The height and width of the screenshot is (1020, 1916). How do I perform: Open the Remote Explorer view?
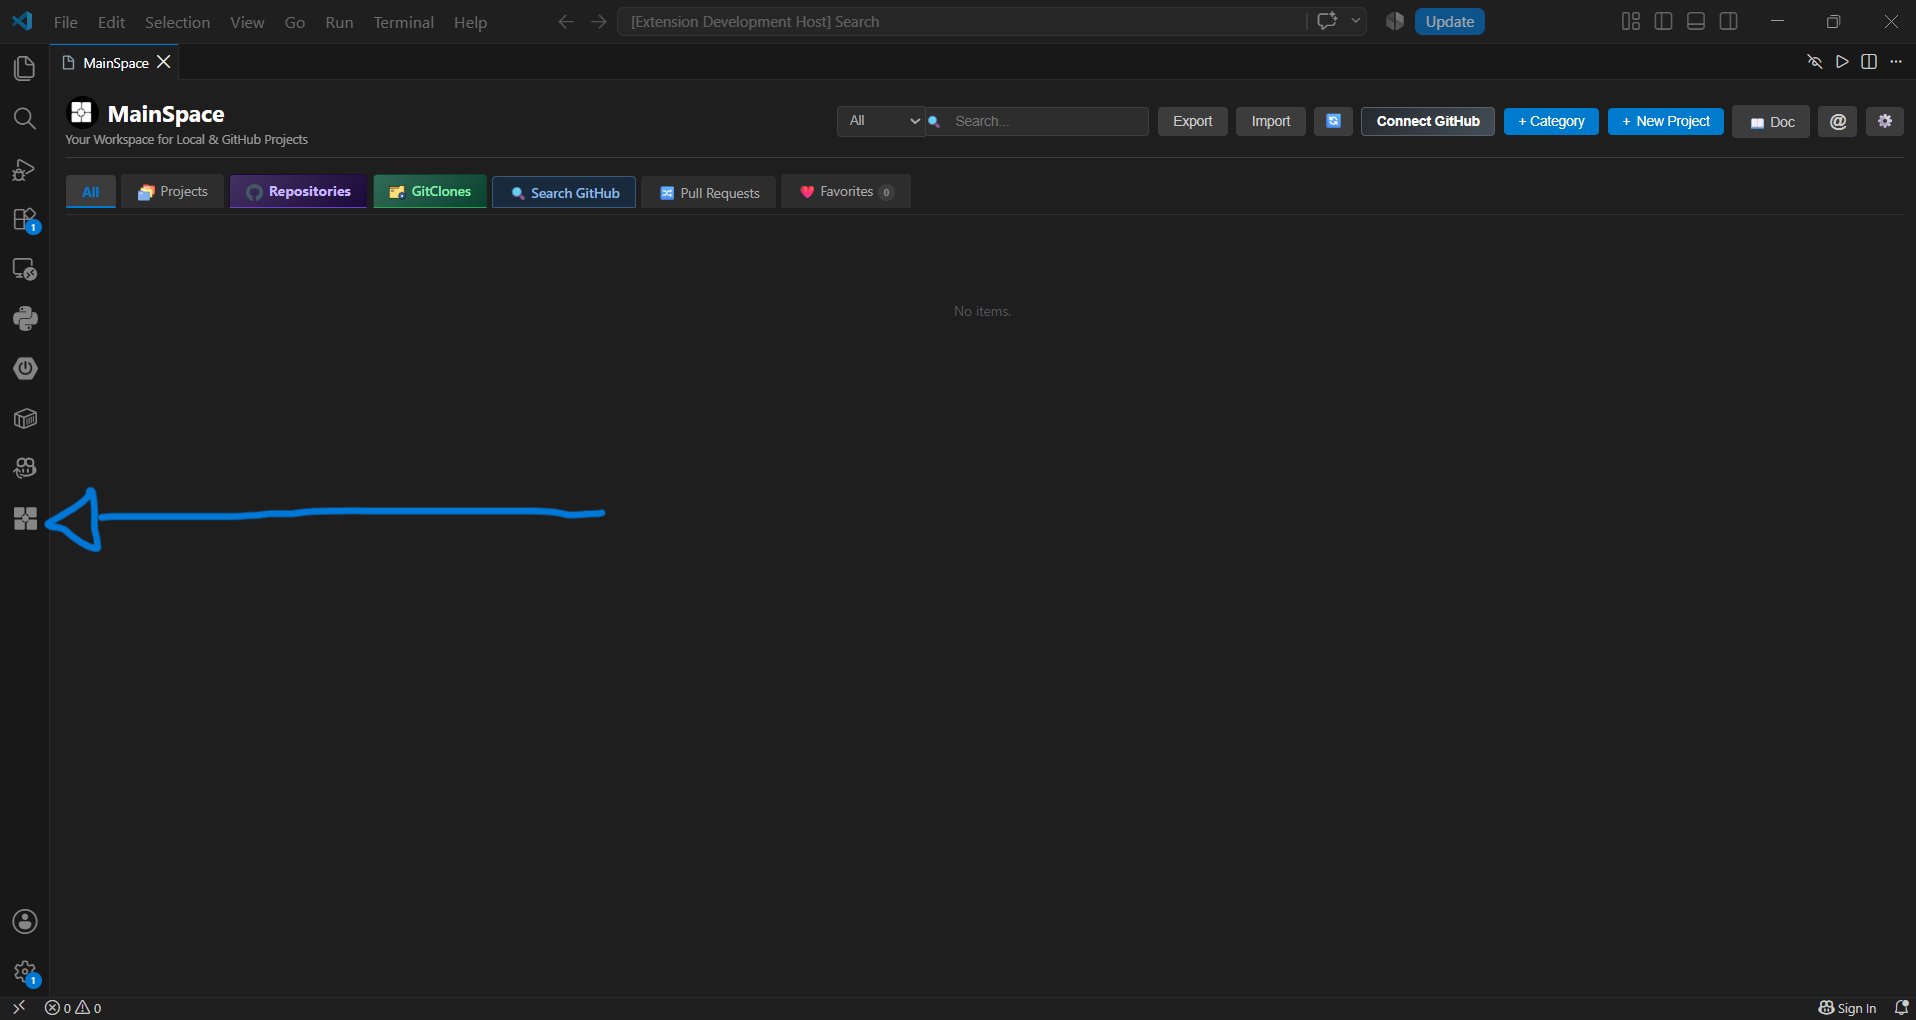[25, 269]
